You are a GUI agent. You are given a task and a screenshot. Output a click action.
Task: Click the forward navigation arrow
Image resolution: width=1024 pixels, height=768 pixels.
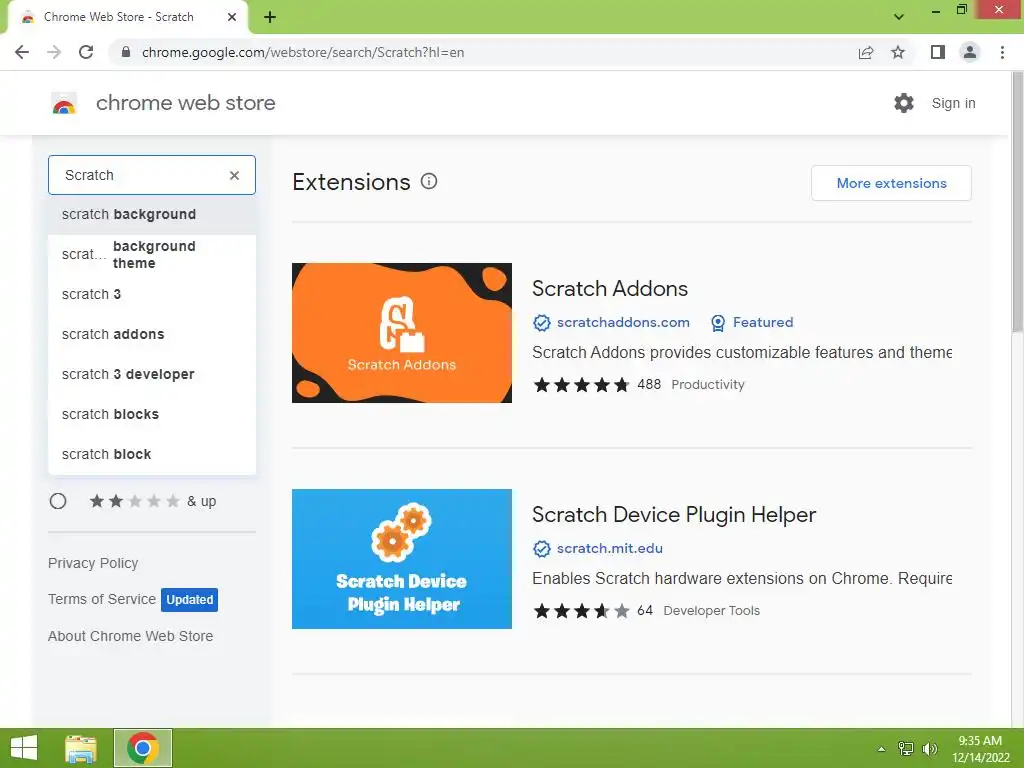(x=54, y=52)
